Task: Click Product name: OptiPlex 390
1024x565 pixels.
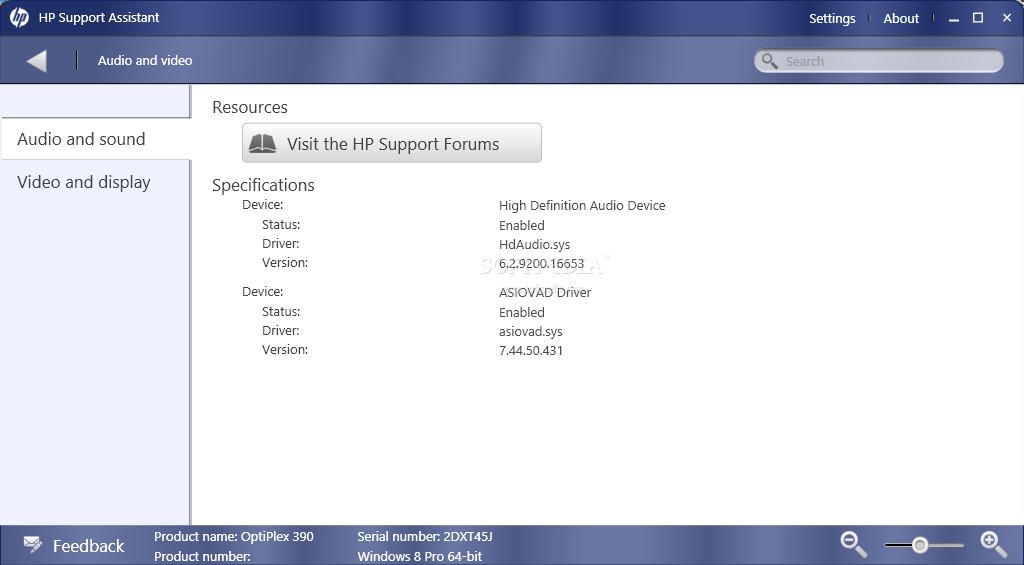Action: pyautogui.click(x=234, y=536)
